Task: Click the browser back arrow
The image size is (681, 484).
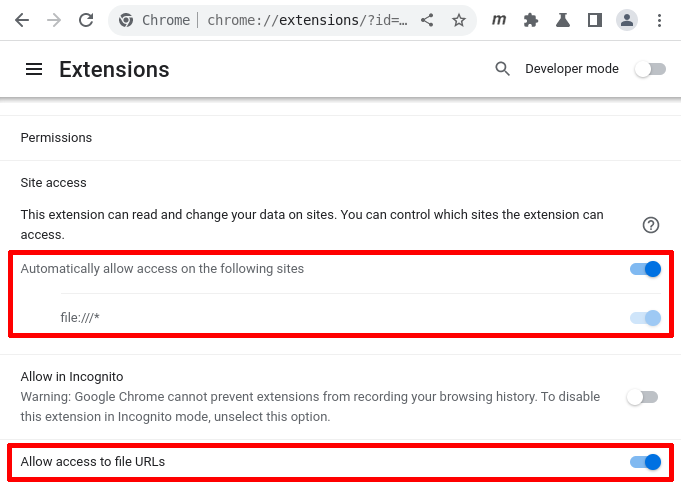Action: click(x=22, y=20)
